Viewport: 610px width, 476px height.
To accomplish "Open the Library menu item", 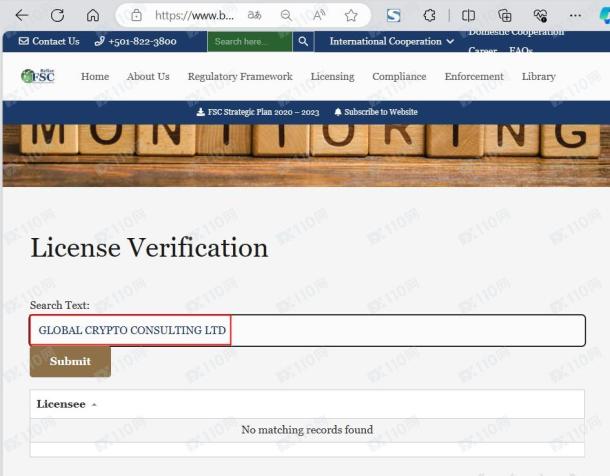I will [538, 77].
